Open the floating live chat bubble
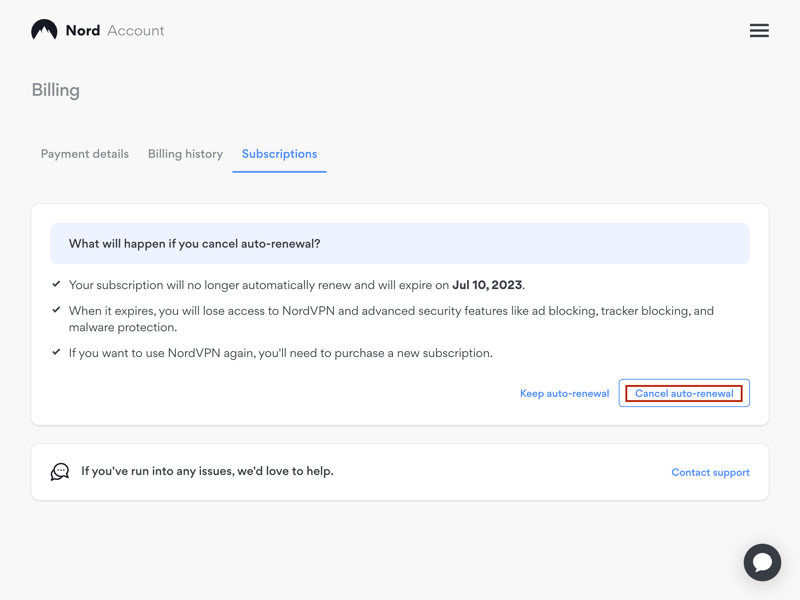Screen dimensions: 800x600 (762, 562)
